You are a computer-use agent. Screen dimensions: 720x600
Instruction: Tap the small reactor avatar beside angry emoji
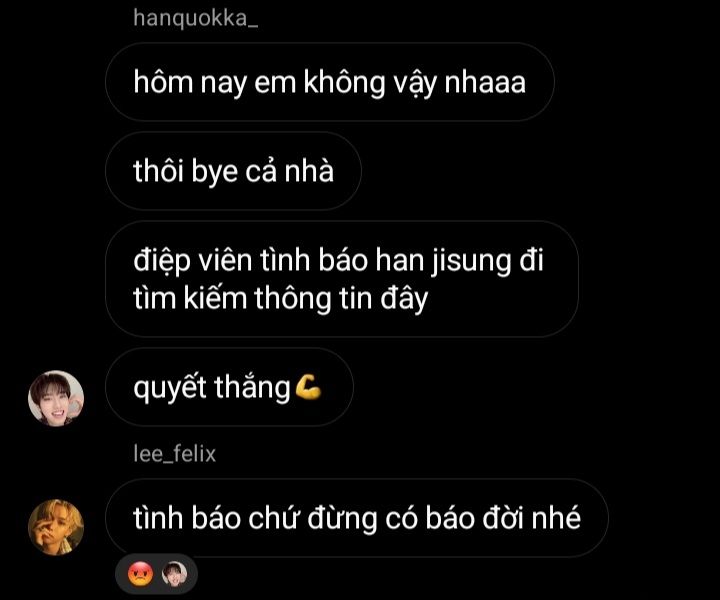[x=175, y=574]
